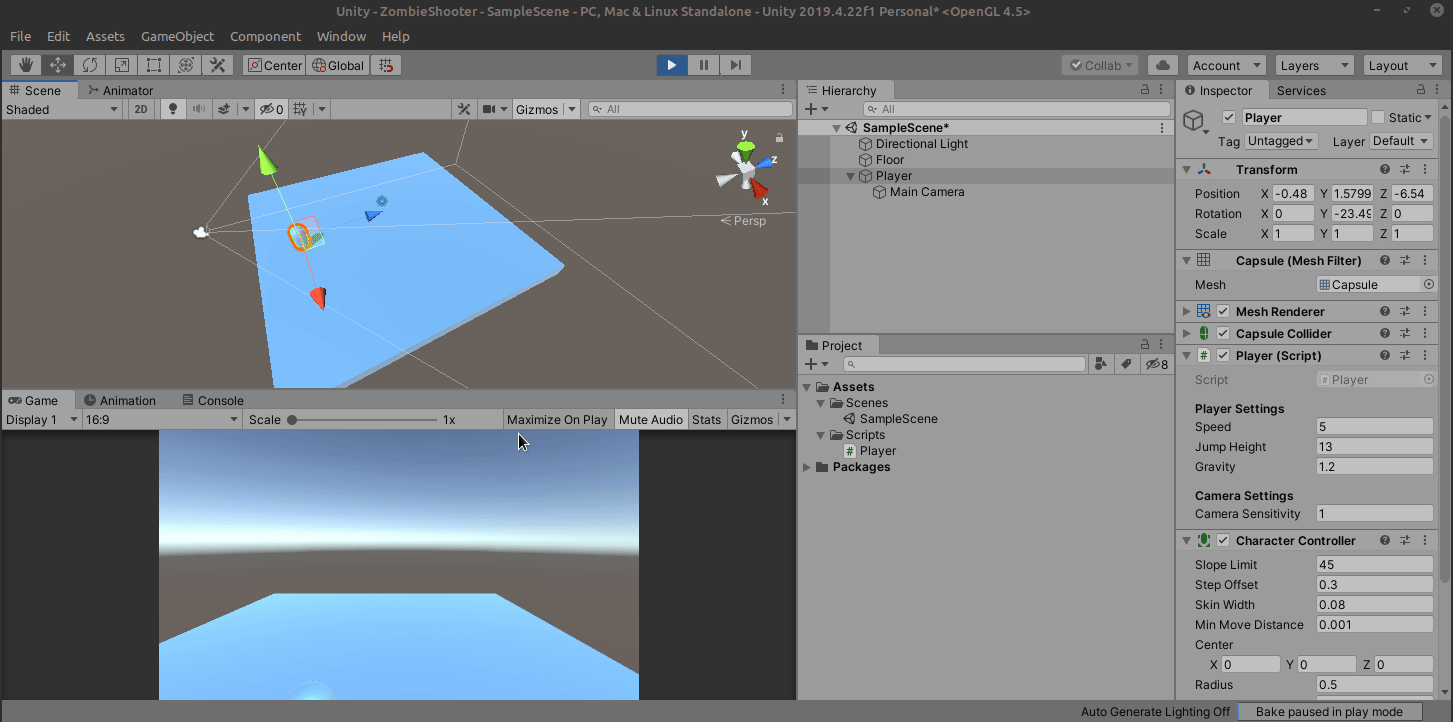1453x722 pixels.
Task: Open the Scene view Gizmos dropdown arrow
Action: (x=572, y=110)
